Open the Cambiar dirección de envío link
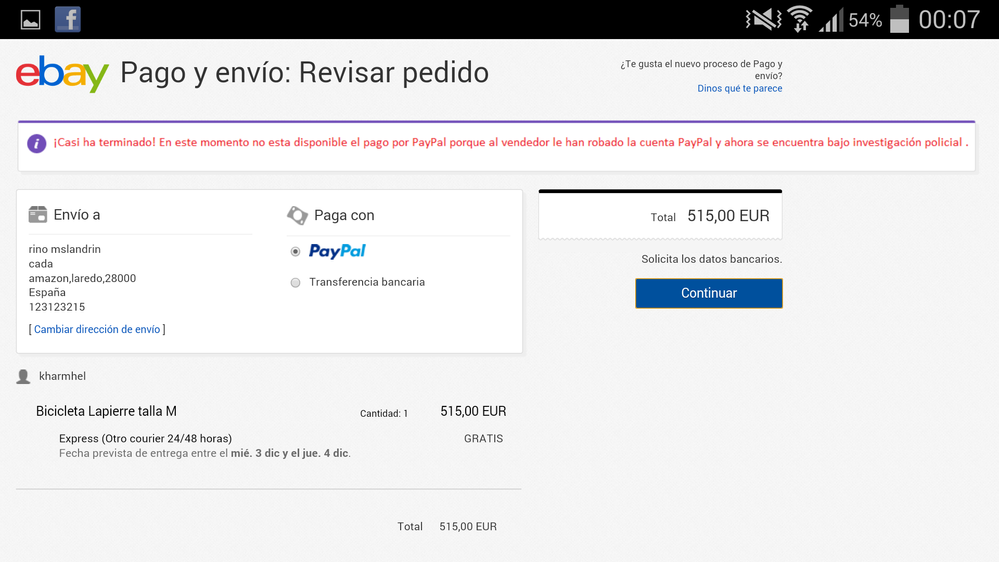 point(97,329)
